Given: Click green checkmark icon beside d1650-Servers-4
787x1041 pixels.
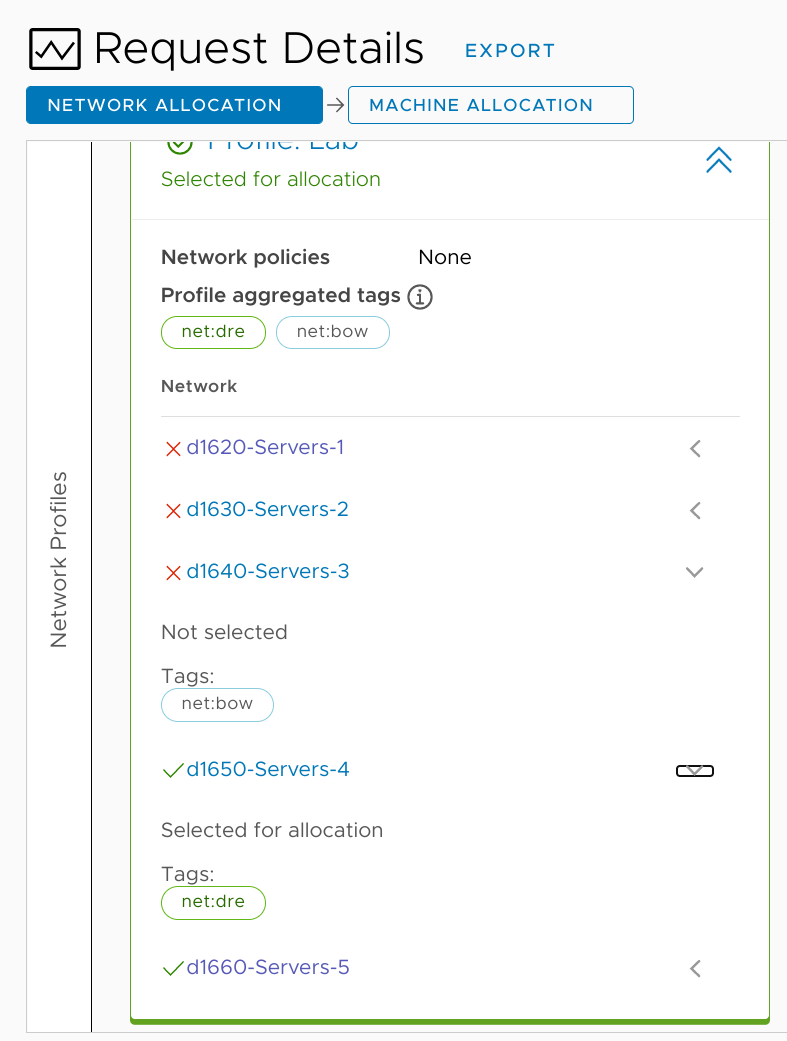Looking at the screenshot, I should coord(172,770).
